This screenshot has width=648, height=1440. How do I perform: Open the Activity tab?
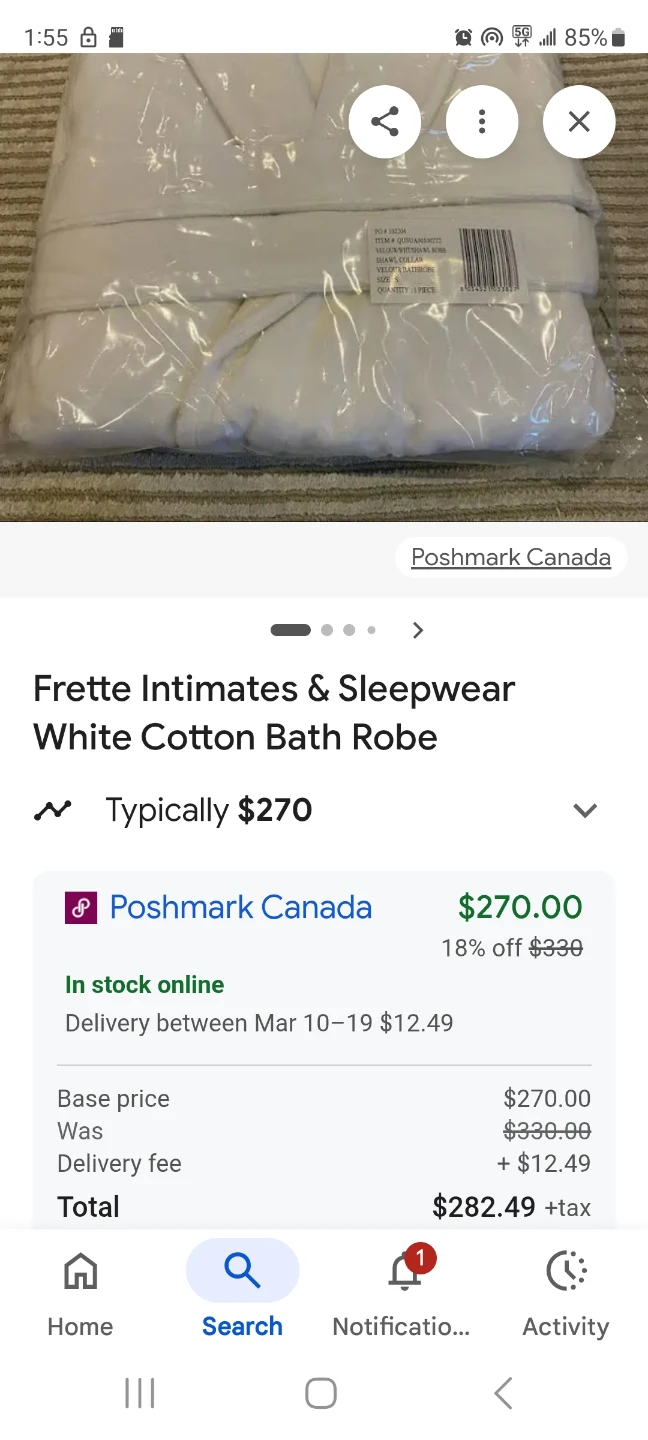pos(566,1290)
